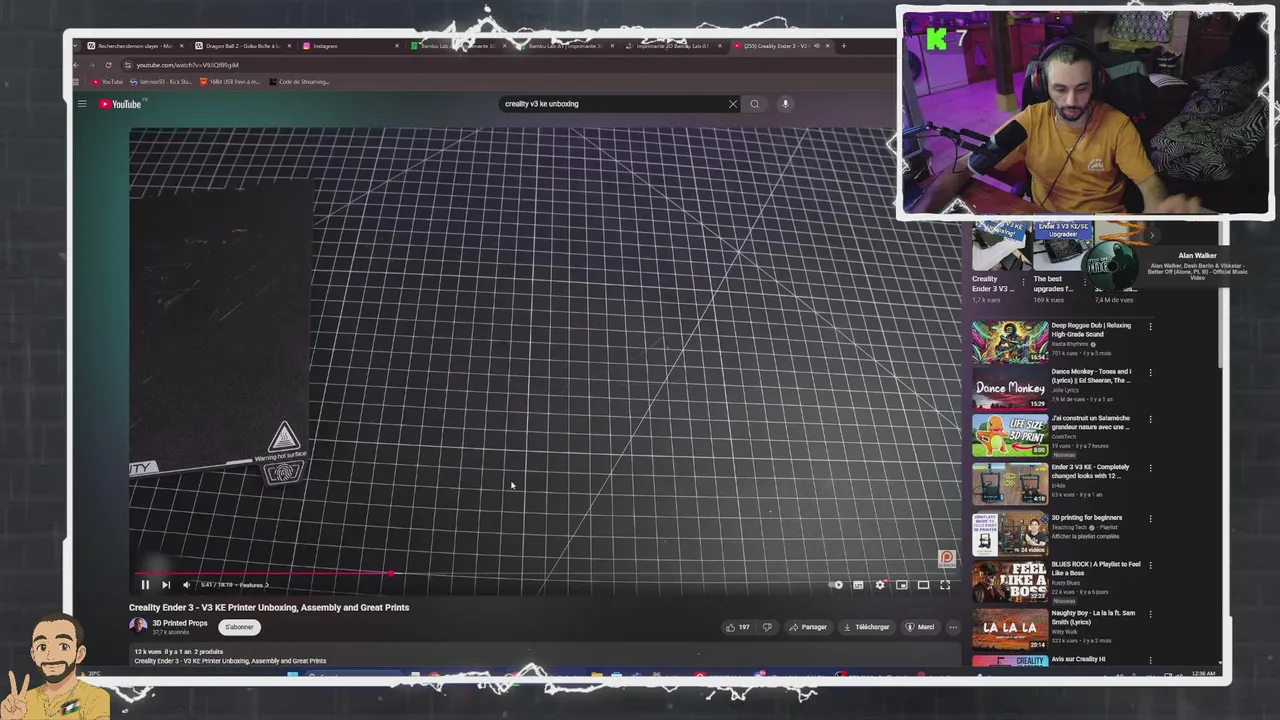Open the 3D Printed Props channel name
1280x720 pixels.
click(180, 623)
